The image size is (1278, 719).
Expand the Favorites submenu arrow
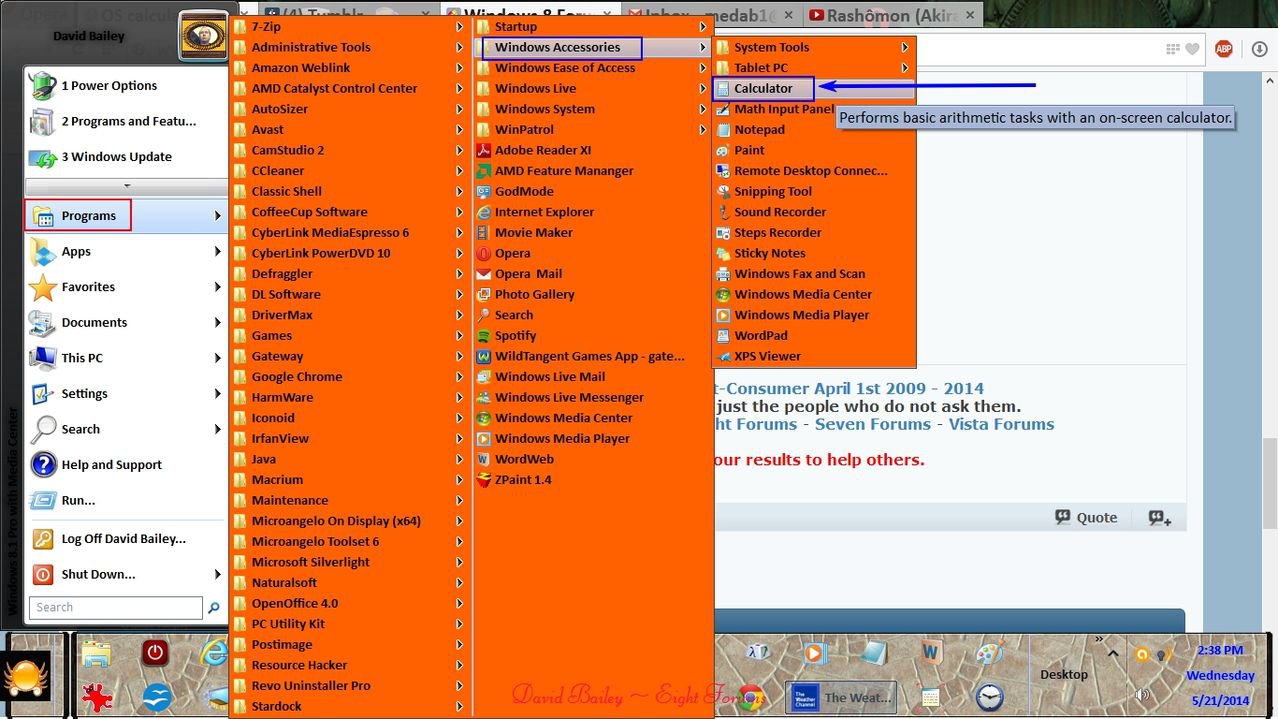(217, 287)
